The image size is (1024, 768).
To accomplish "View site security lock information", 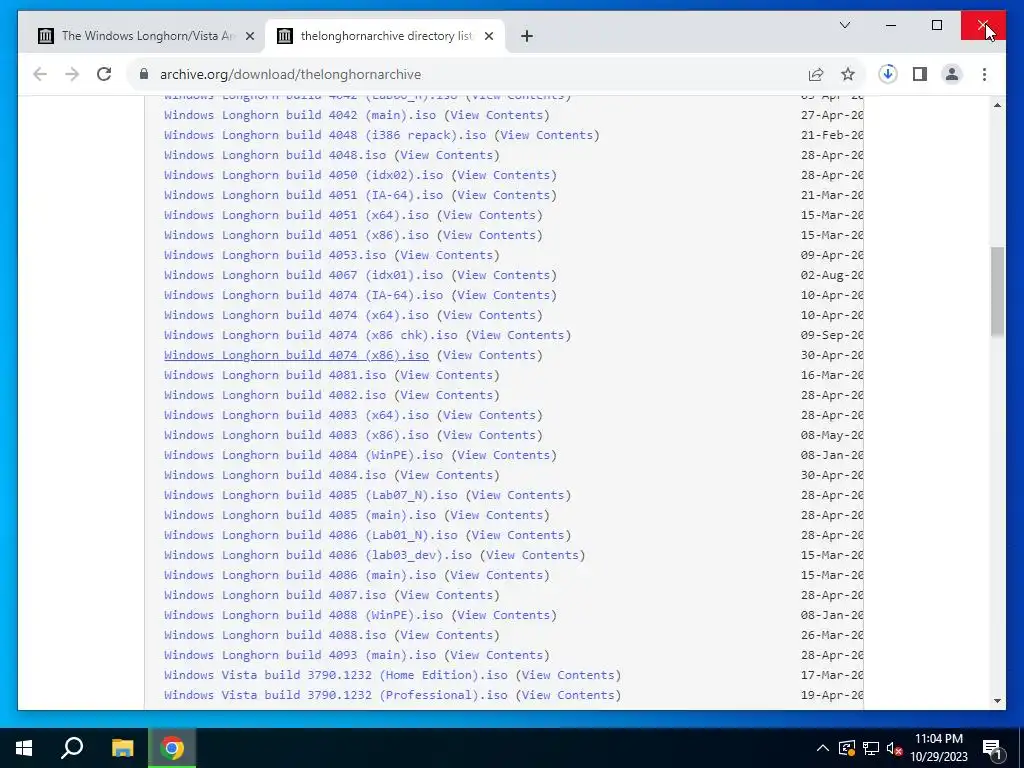I will click(144, 74).
